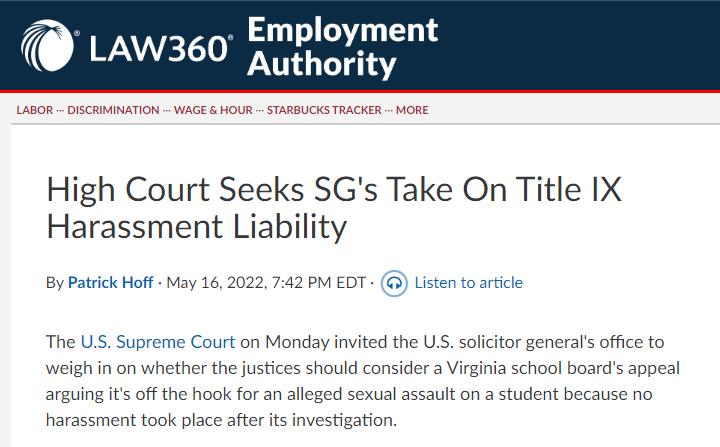
Task: Click the "Listen to article" link
Action: (468, 283)
